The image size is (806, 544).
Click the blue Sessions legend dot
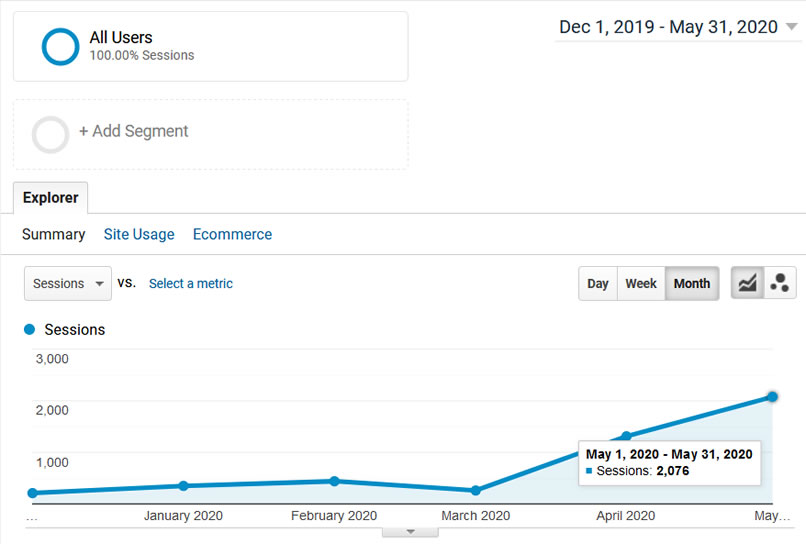(29, 330)
